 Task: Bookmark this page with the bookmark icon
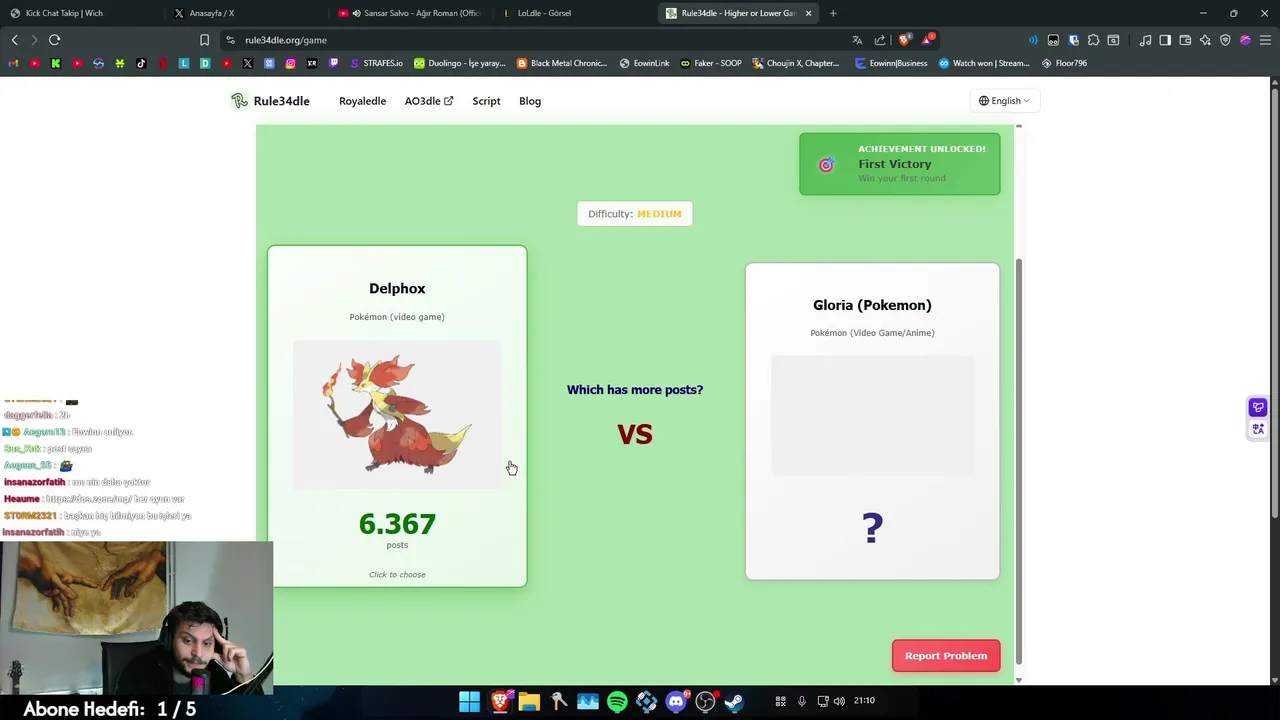click(204, 40)
